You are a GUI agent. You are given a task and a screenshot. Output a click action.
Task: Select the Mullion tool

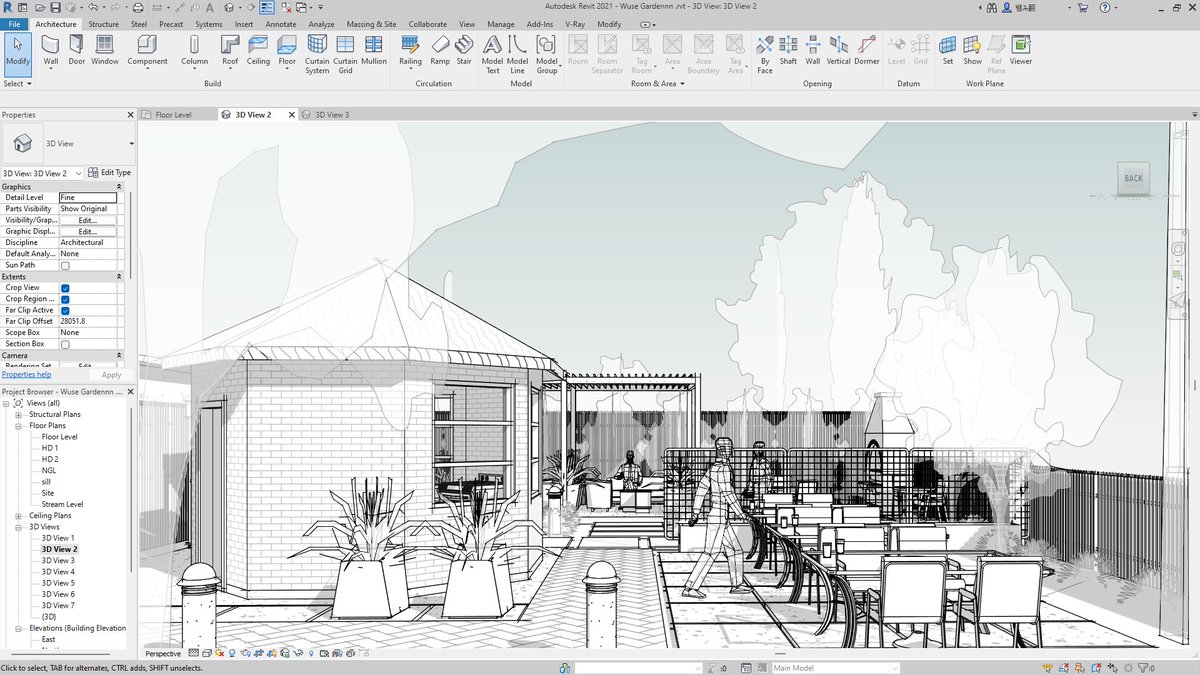[374, 50]
